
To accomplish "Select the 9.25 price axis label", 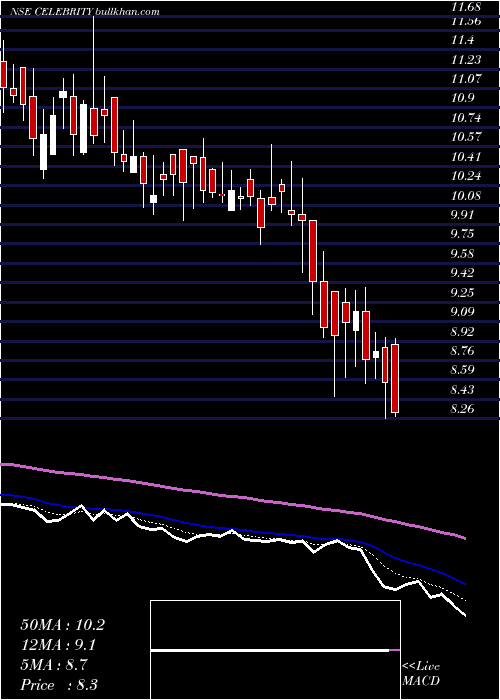I will point(463,293).
